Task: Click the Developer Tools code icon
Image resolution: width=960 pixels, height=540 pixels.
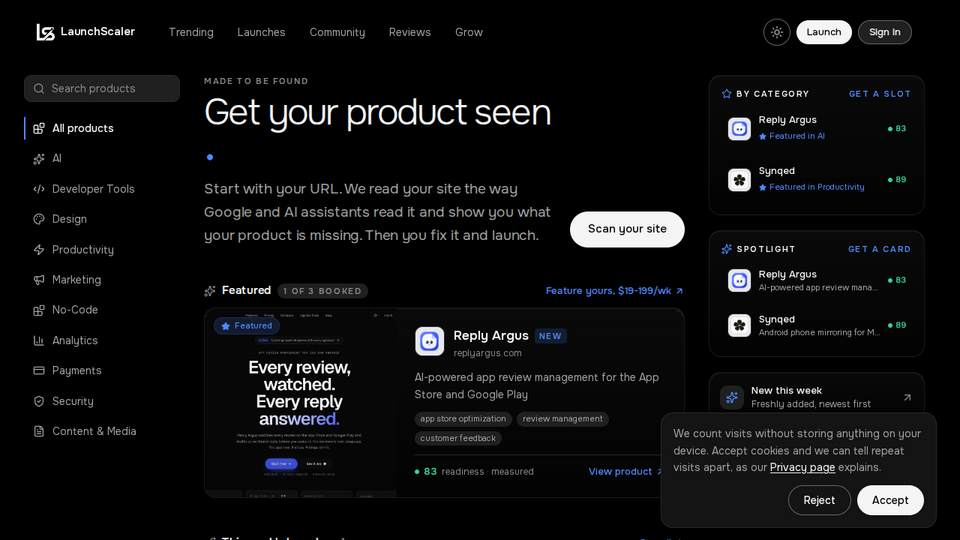Action: tap(39, 189)
